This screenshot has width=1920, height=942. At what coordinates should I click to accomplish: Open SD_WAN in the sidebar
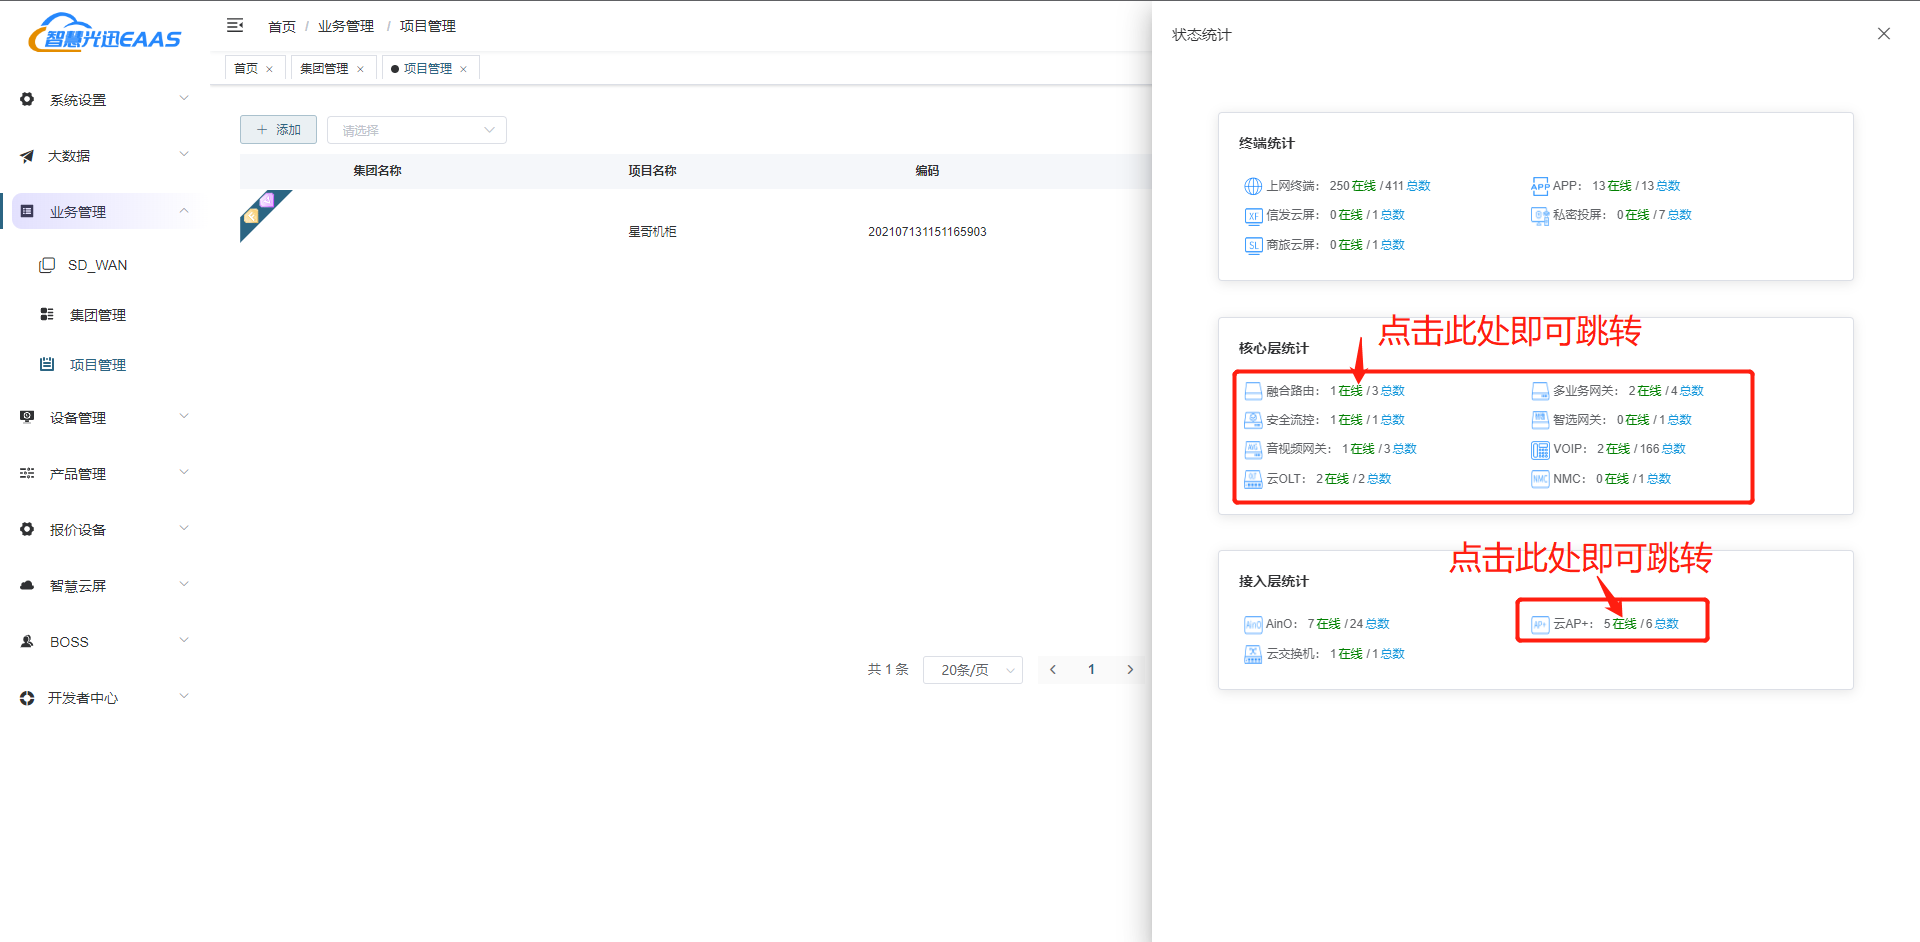(x=97, y=265)
